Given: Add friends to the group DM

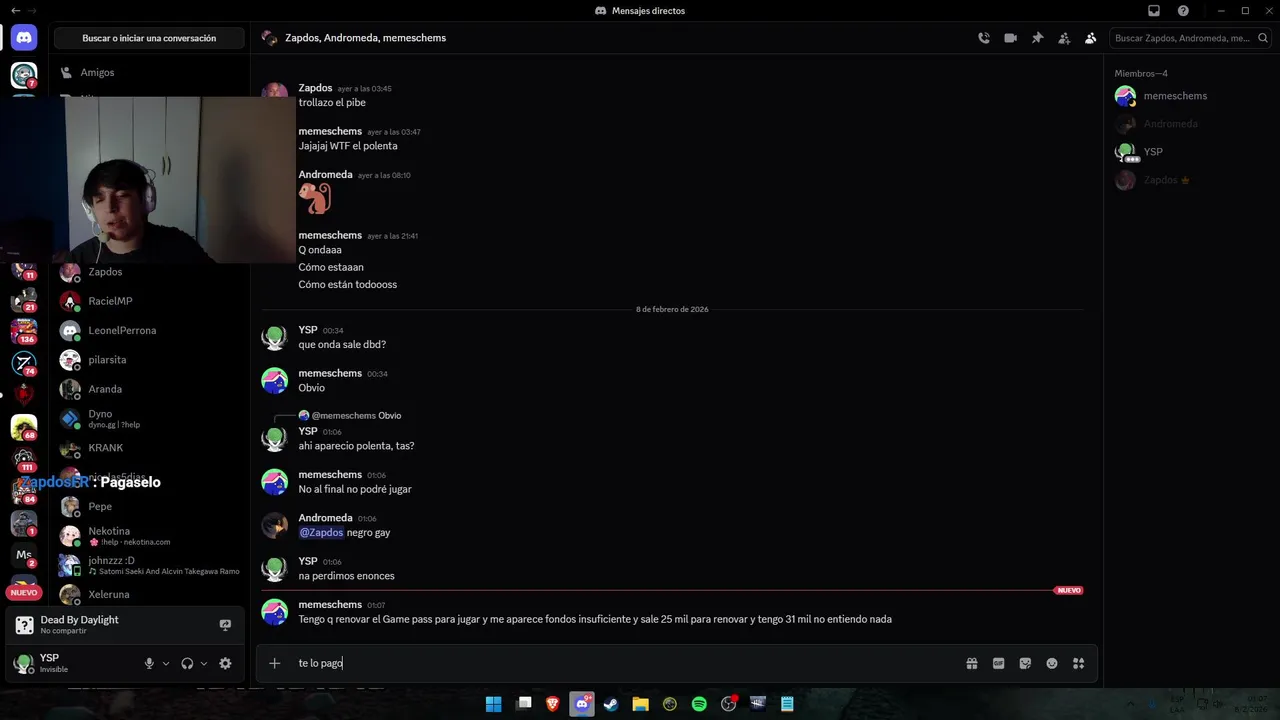Looking at the screenshot, I should pos(1064,38).
